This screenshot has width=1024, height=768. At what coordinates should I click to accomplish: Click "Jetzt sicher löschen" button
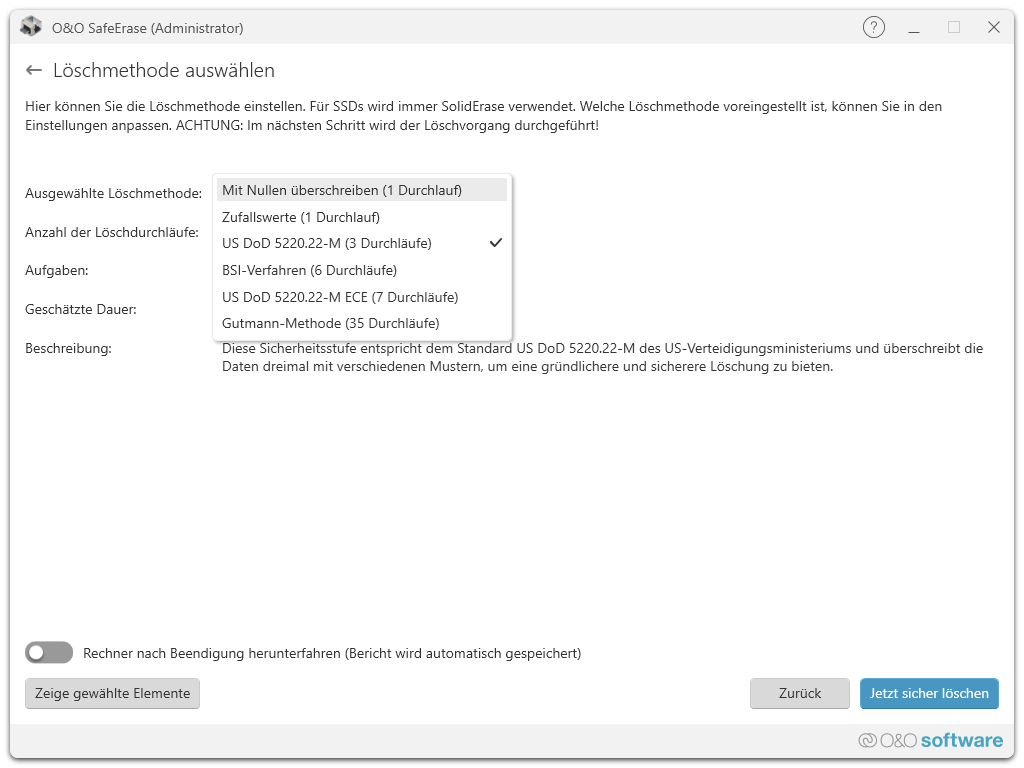click(x=929, y=693)
